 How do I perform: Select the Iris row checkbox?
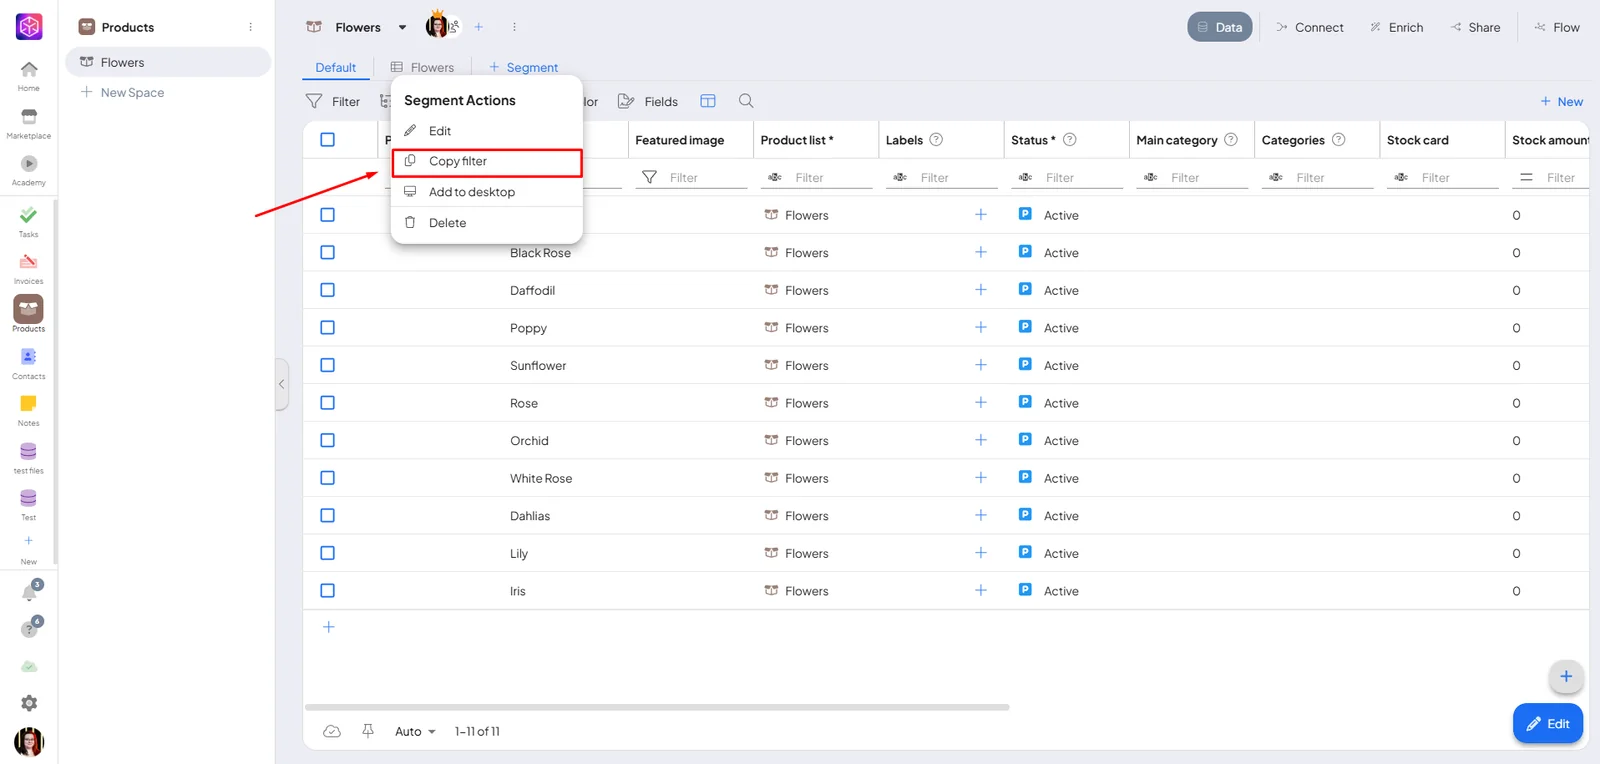327,591
